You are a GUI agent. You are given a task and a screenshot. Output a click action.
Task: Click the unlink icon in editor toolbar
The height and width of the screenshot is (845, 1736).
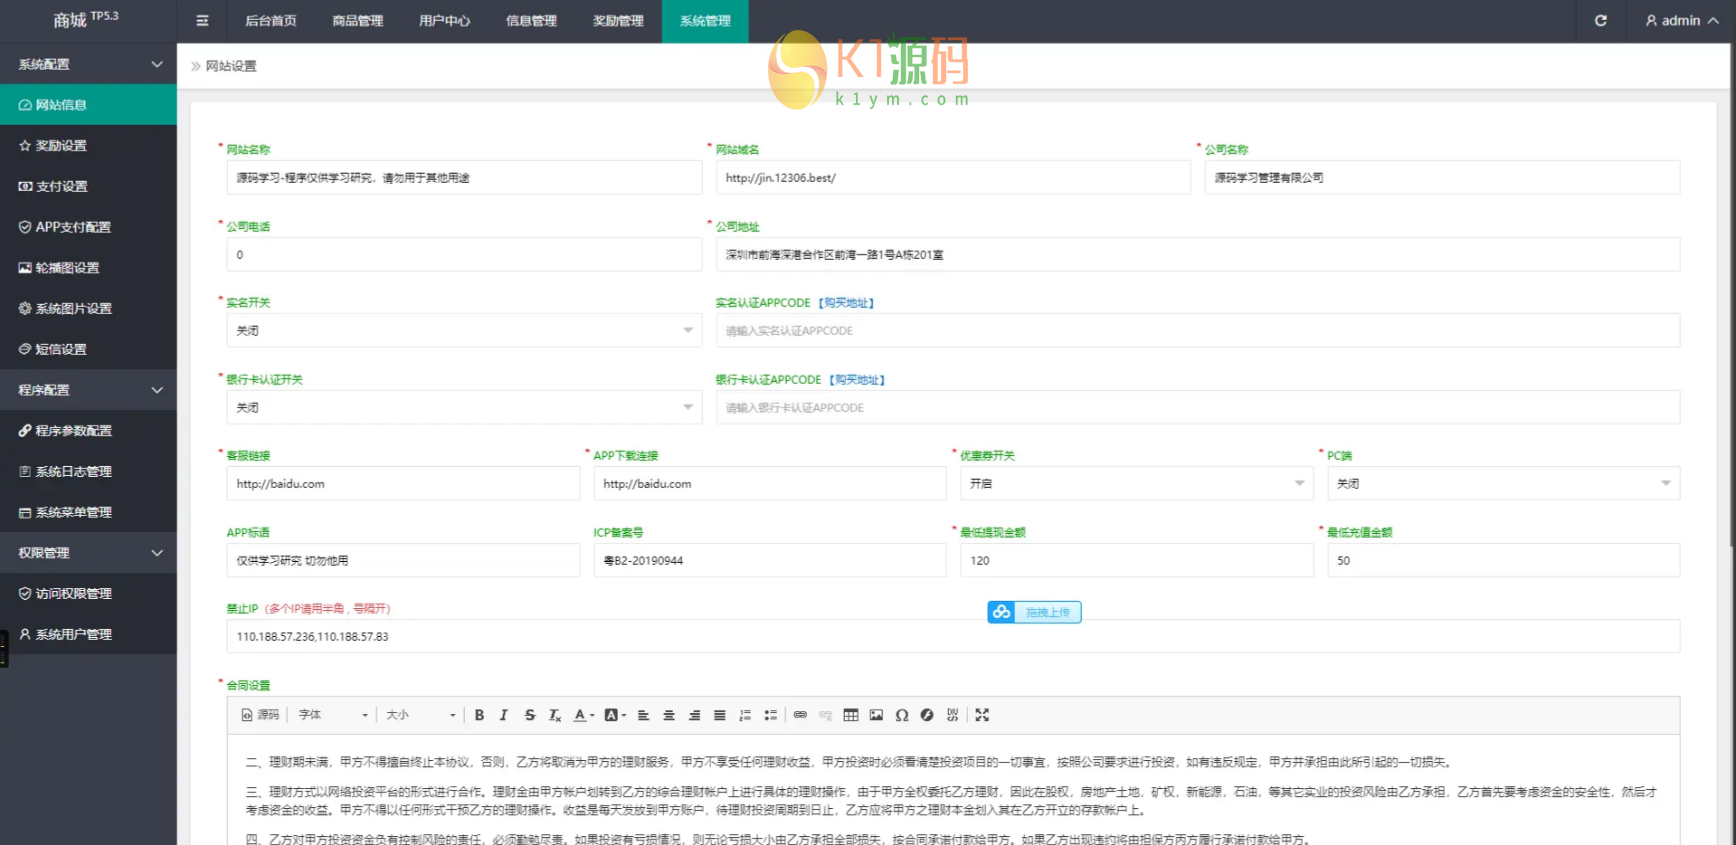pos(826,715)
